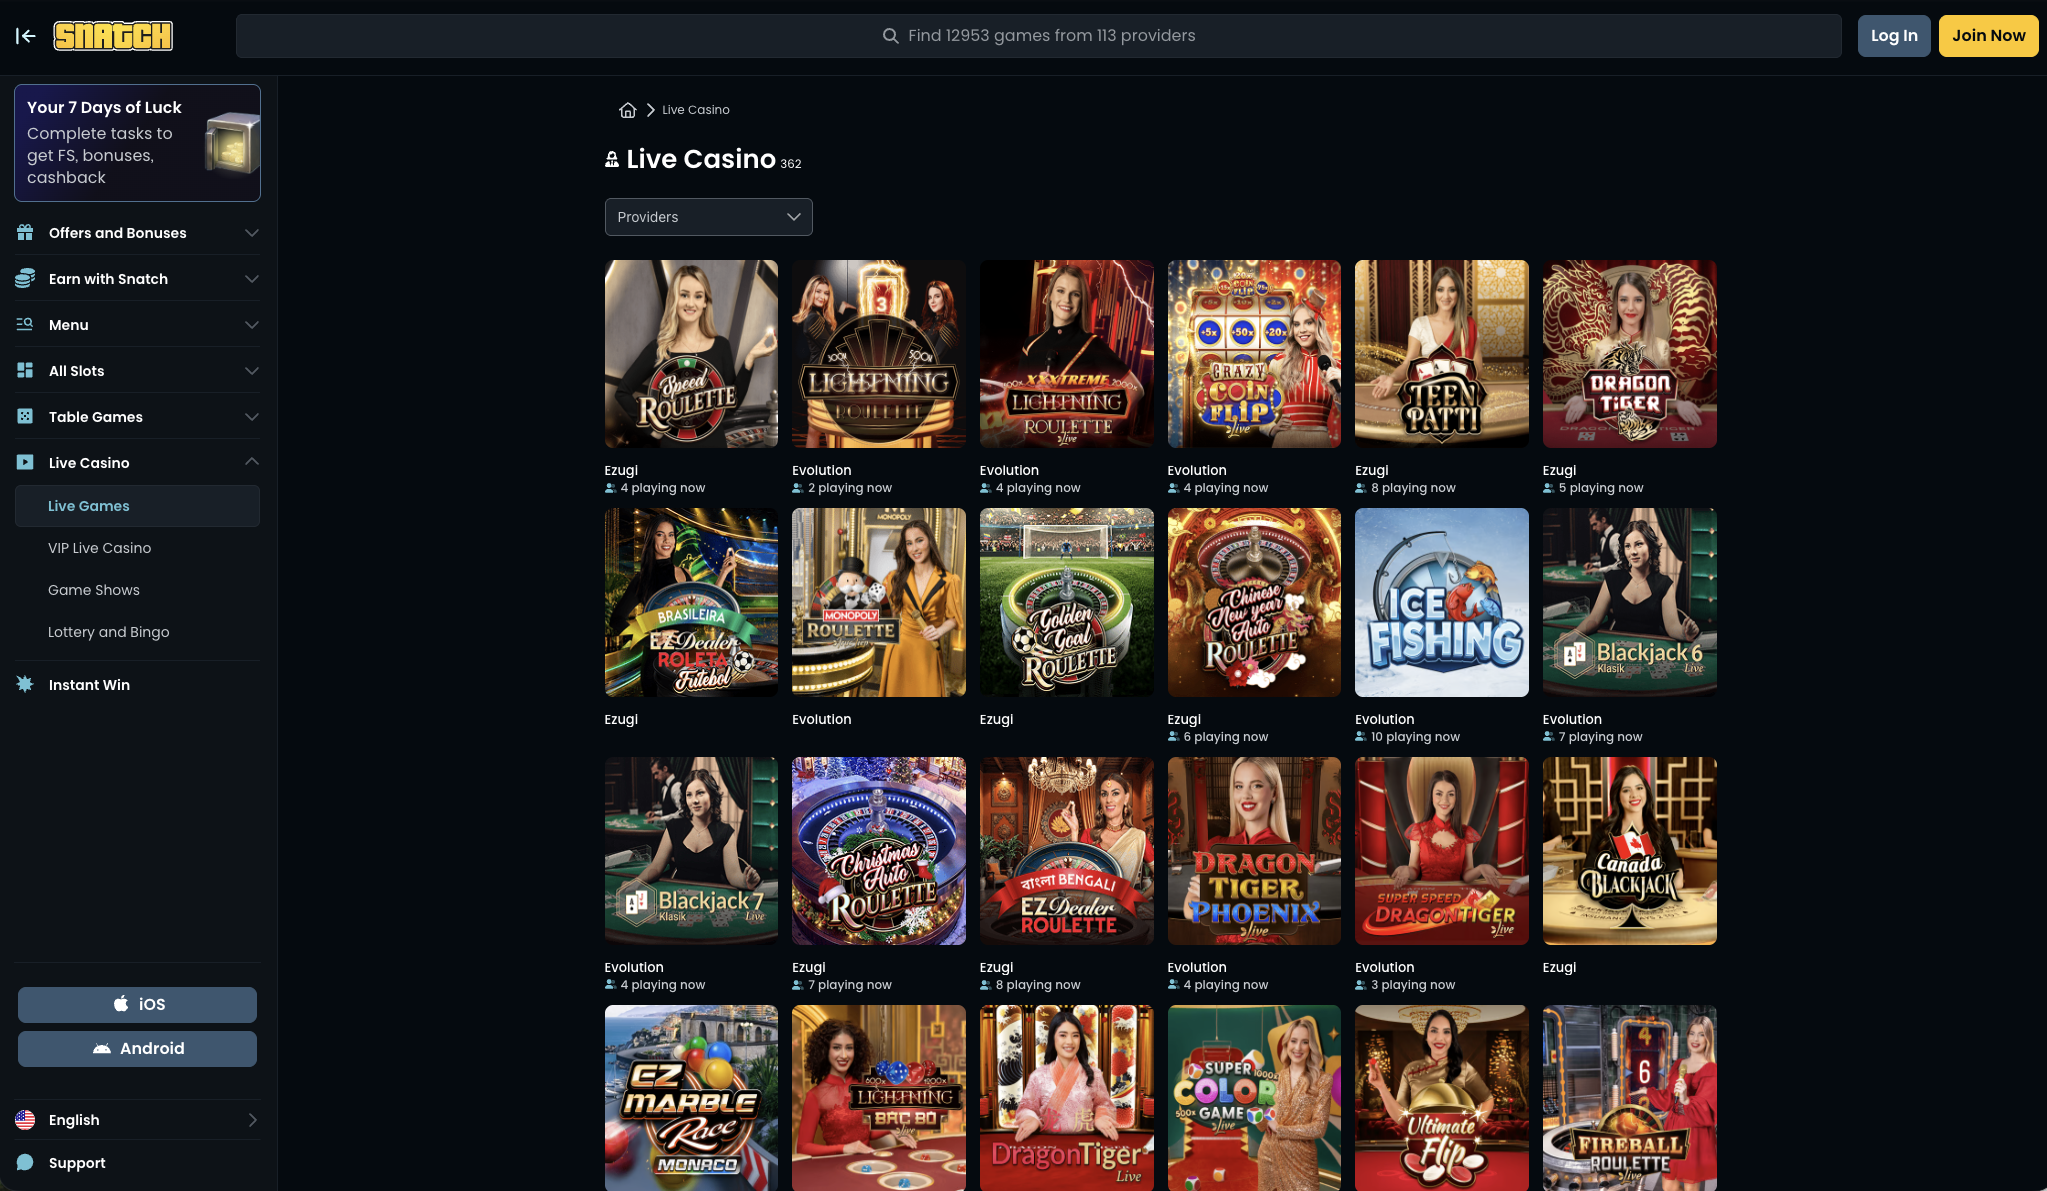Open the Ice Fishing game

point(1441,602)
